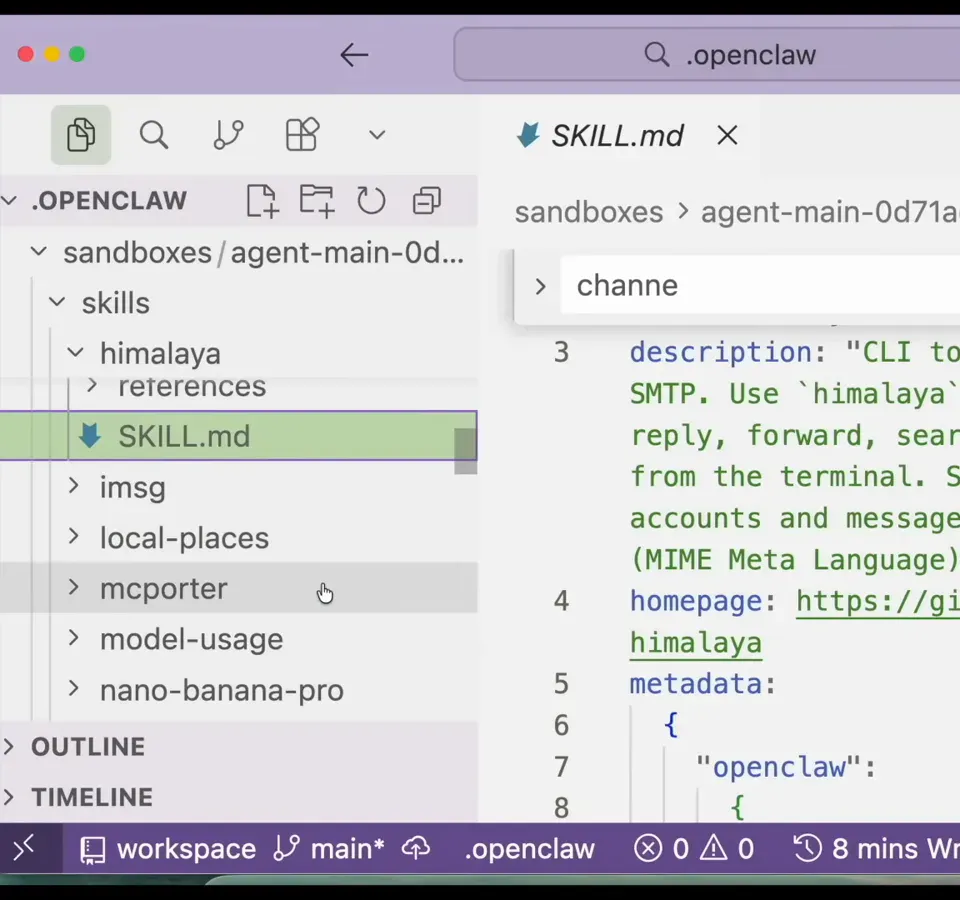
Task: Click the "openclaw" key on line 7
Action: click(x=778, y=767)
